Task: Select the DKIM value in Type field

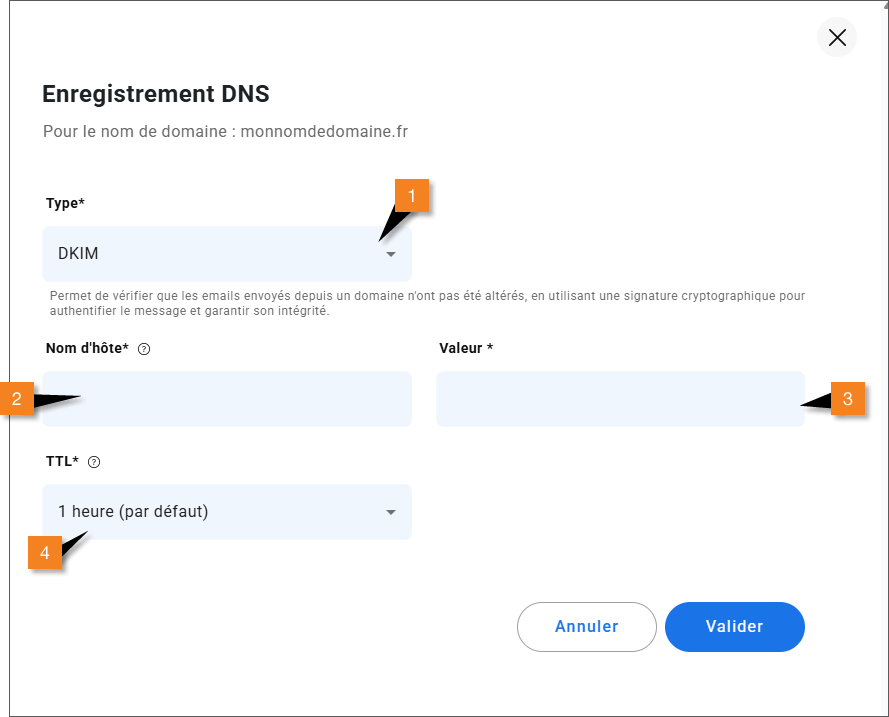Action: (78, 253)
